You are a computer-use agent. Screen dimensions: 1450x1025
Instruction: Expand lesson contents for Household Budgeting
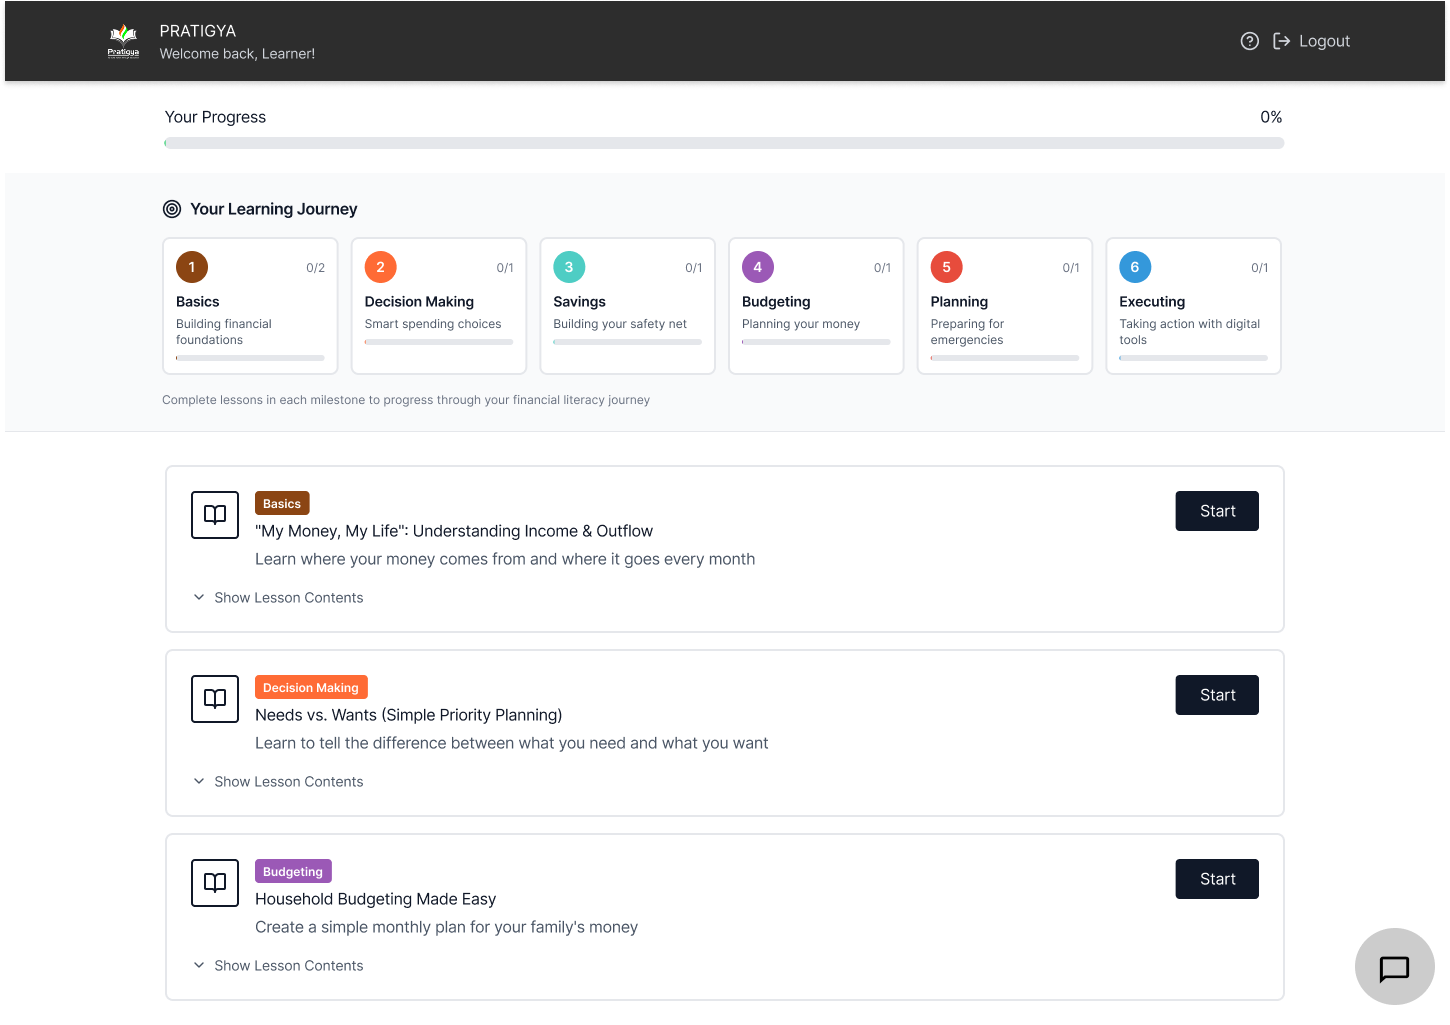278,966
